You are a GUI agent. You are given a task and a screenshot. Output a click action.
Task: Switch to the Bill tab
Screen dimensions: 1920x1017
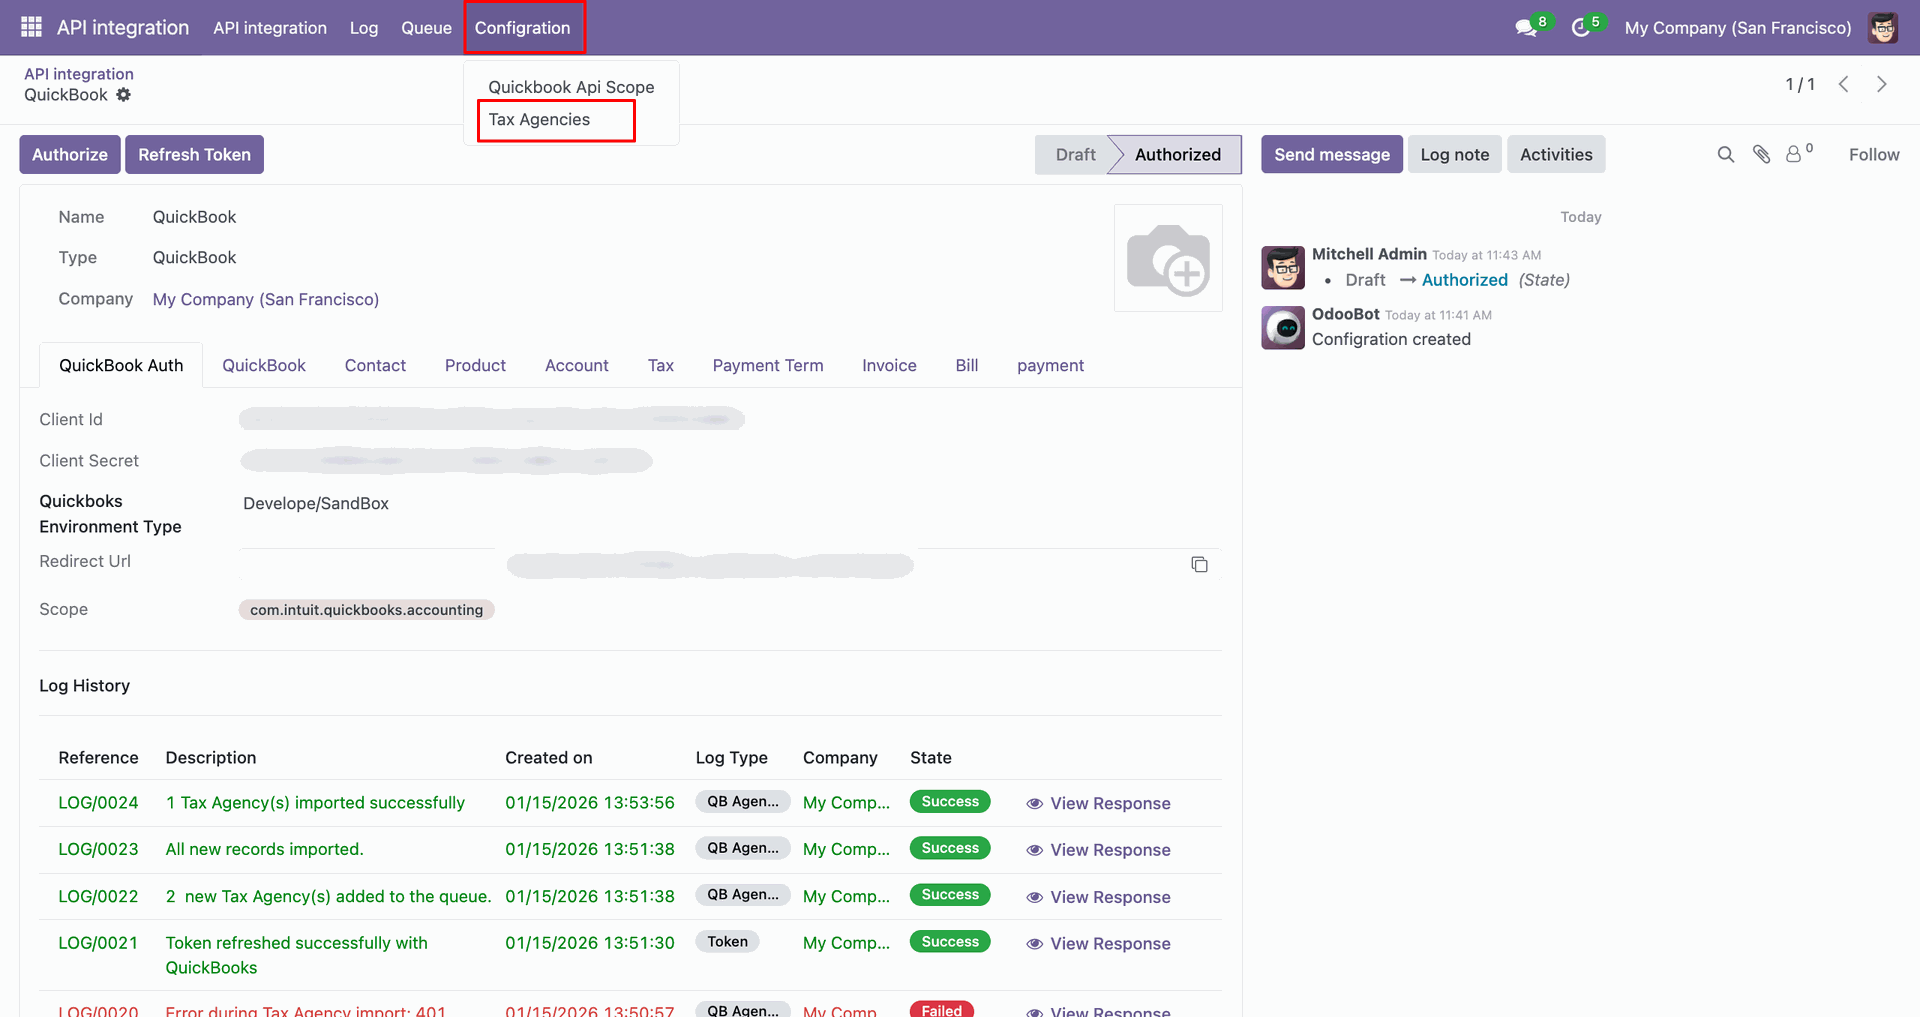[x=967, y=366]
